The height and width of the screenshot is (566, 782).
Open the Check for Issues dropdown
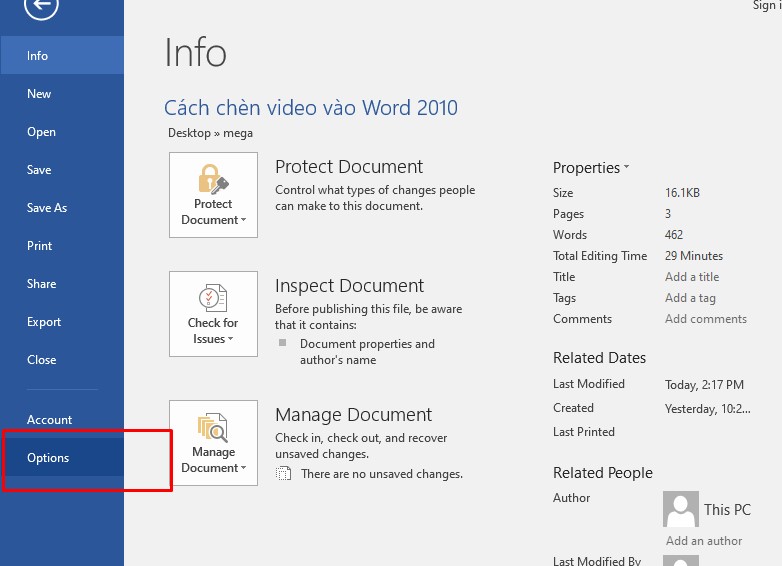point(213,314)
